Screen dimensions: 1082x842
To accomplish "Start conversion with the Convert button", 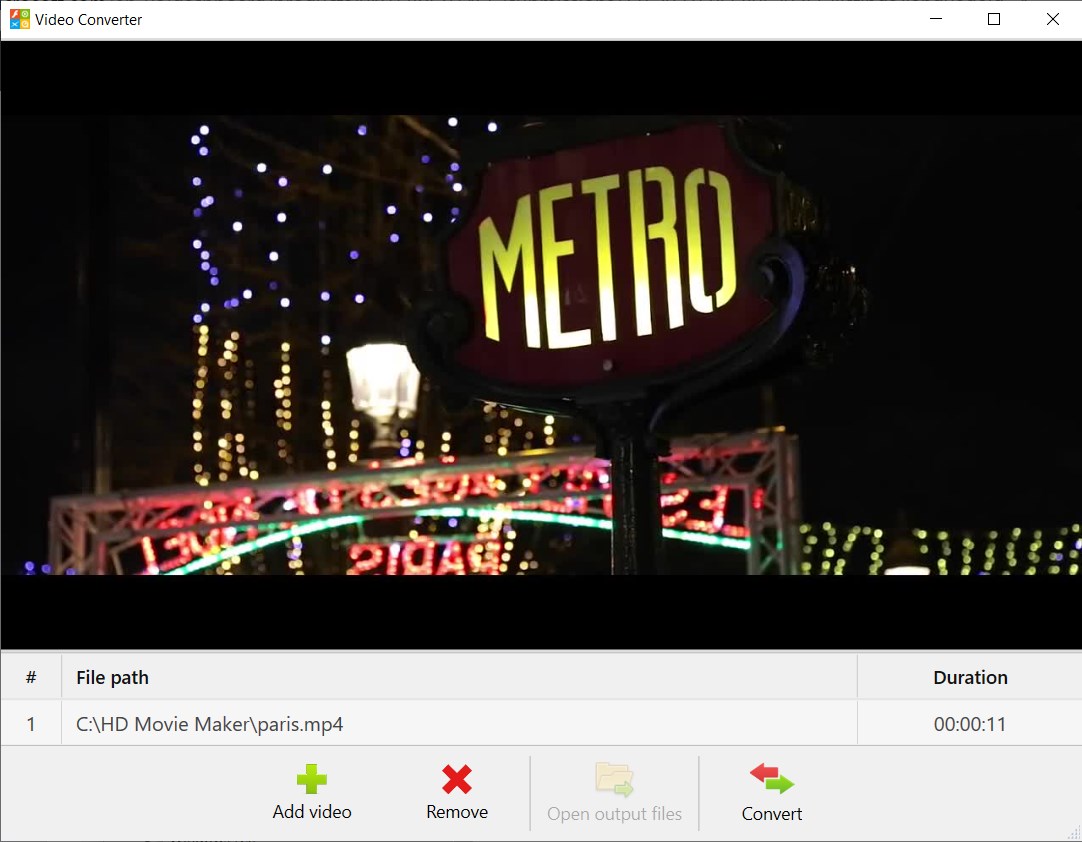I will pyautogui.click(x=770, y=792).
